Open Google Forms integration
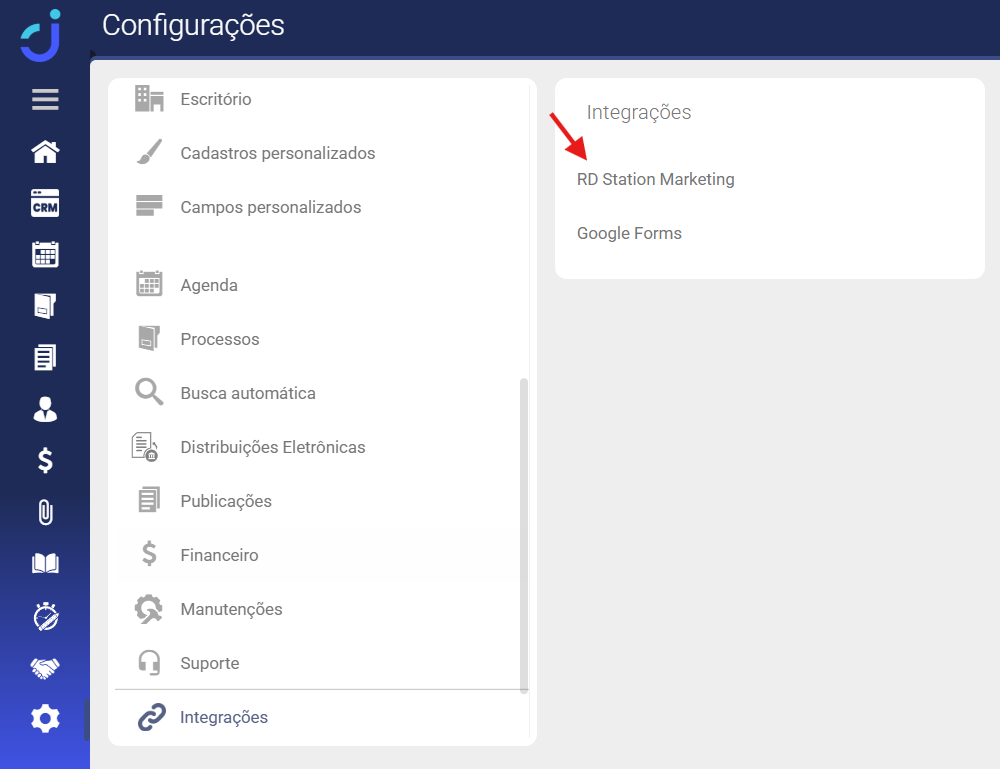1000x769 pixels. point(629,234)
